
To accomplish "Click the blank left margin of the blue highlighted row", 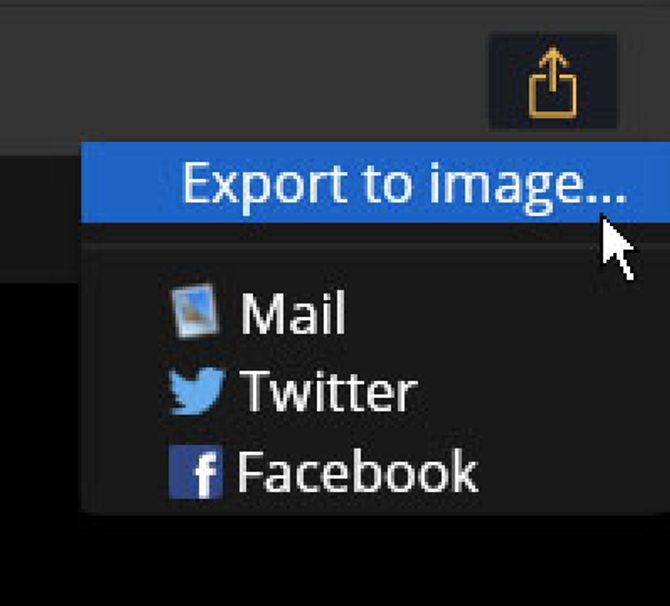I will click(x=130, y=182).
